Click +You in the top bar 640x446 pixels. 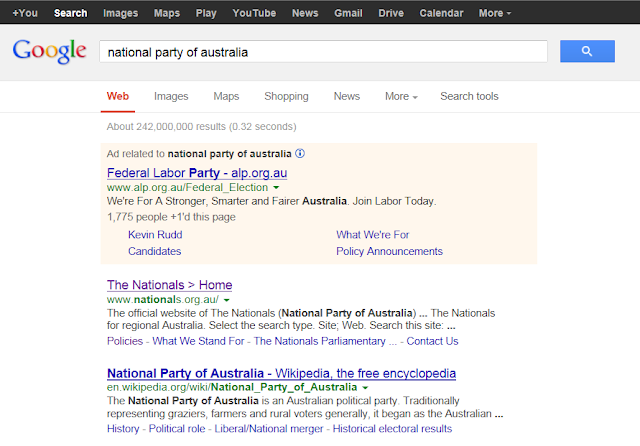(x=25, y=13)
